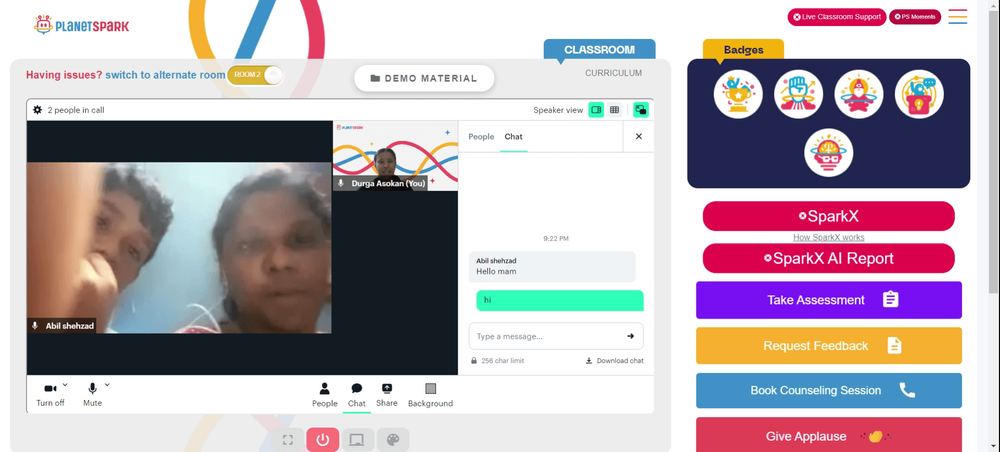Open the Badges tab
The height and width of the screenshot is (452, 1000).
(743, 50)
